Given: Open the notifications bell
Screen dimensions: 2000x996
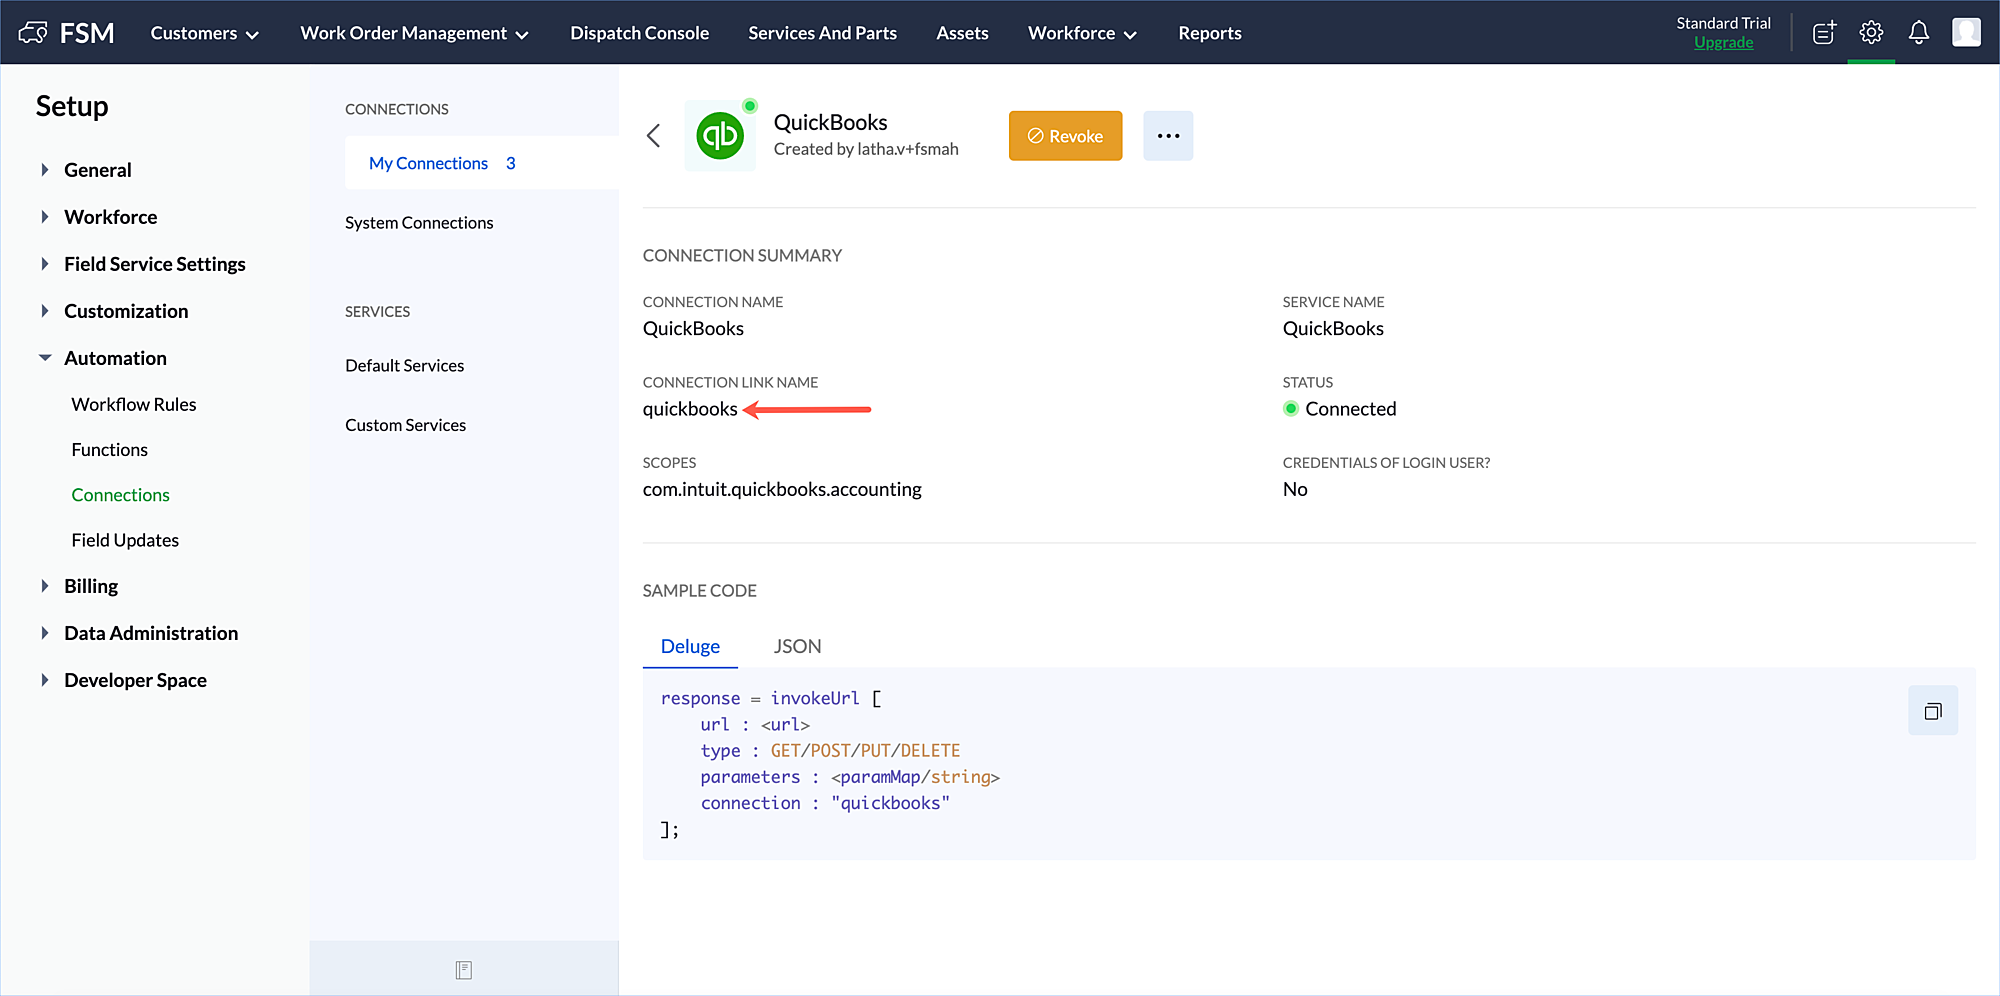Looking at the screenshot, I should [1918, 33].
